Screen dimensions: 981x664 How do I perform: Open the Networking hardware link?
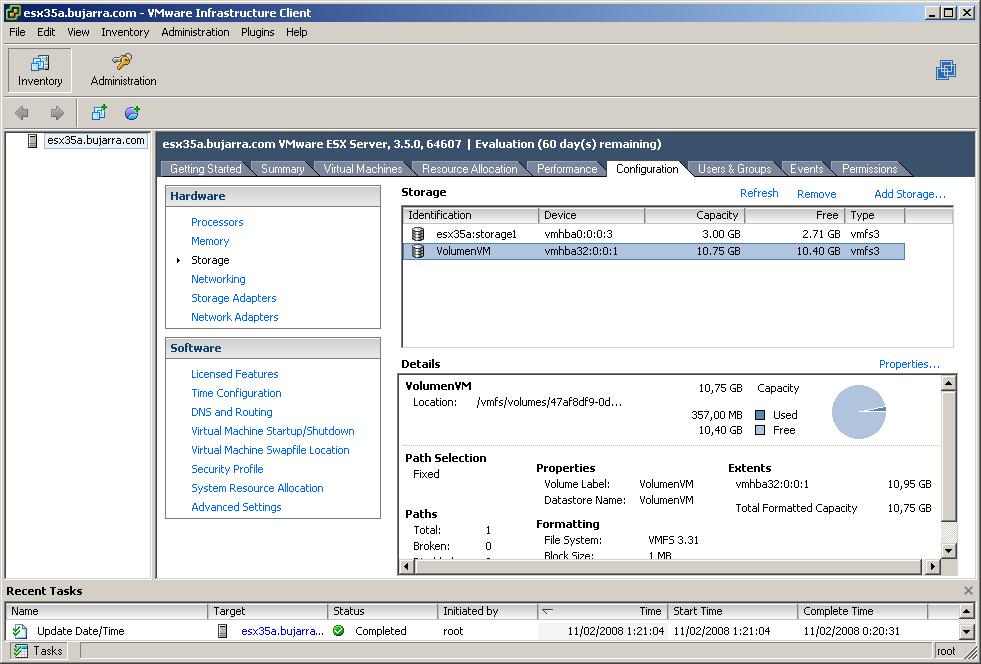point(218,279)
